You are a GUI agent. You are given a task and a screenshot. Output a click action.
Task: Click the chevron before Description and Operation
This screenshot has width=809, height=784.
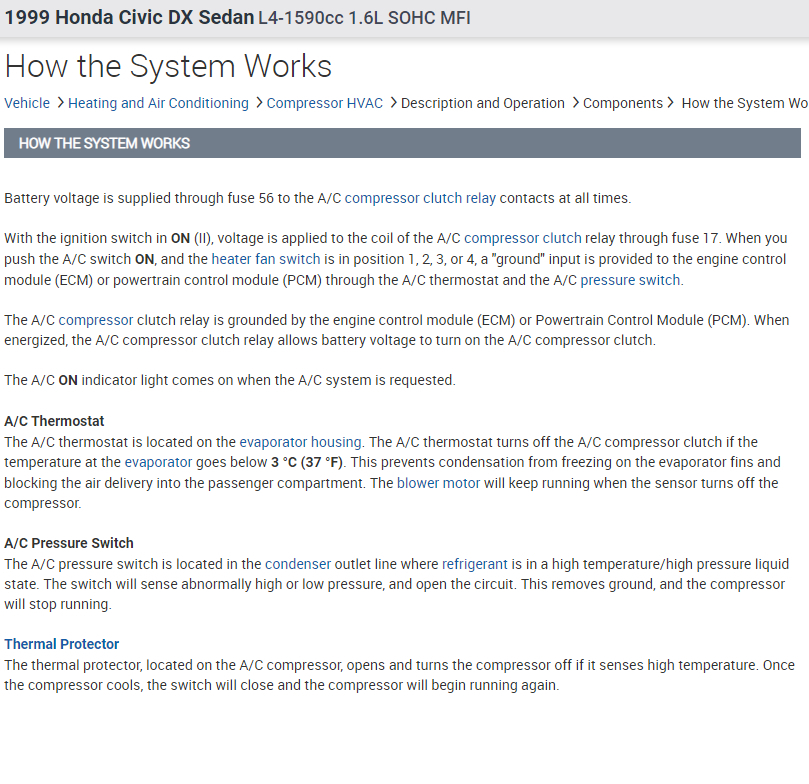pyautogui.click(x=393, y=103)
